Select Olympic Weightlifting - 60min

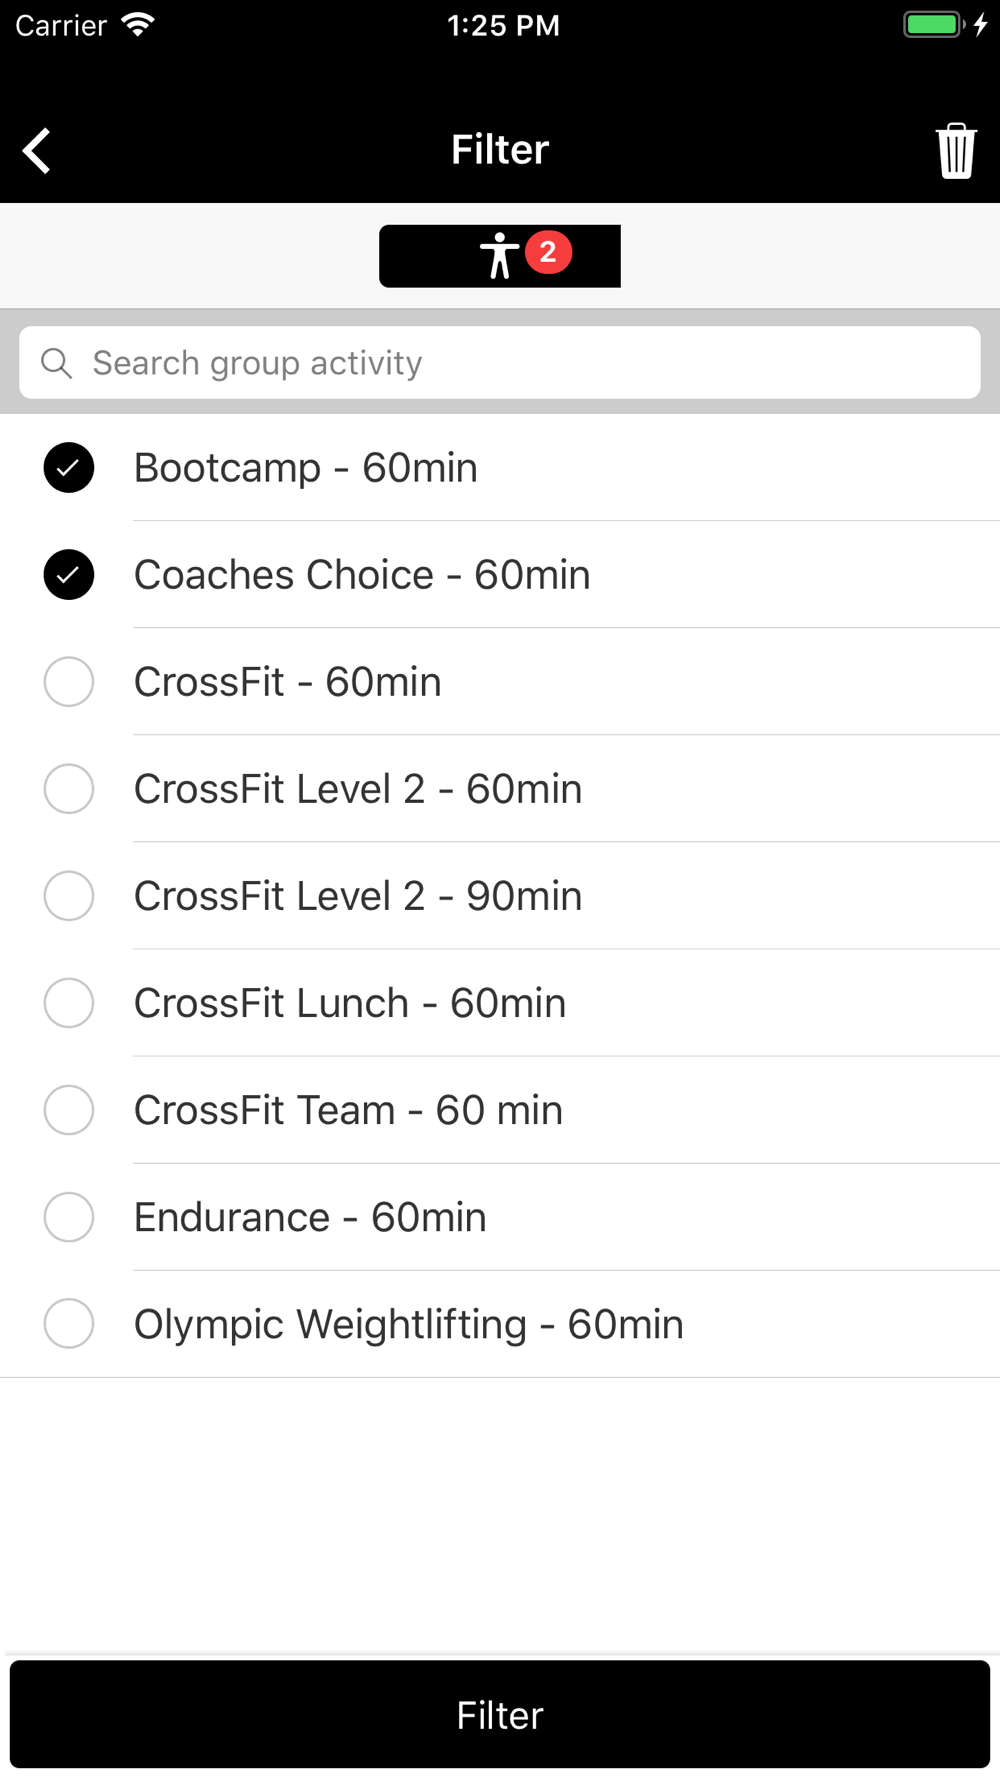[x=69, y=1324]
